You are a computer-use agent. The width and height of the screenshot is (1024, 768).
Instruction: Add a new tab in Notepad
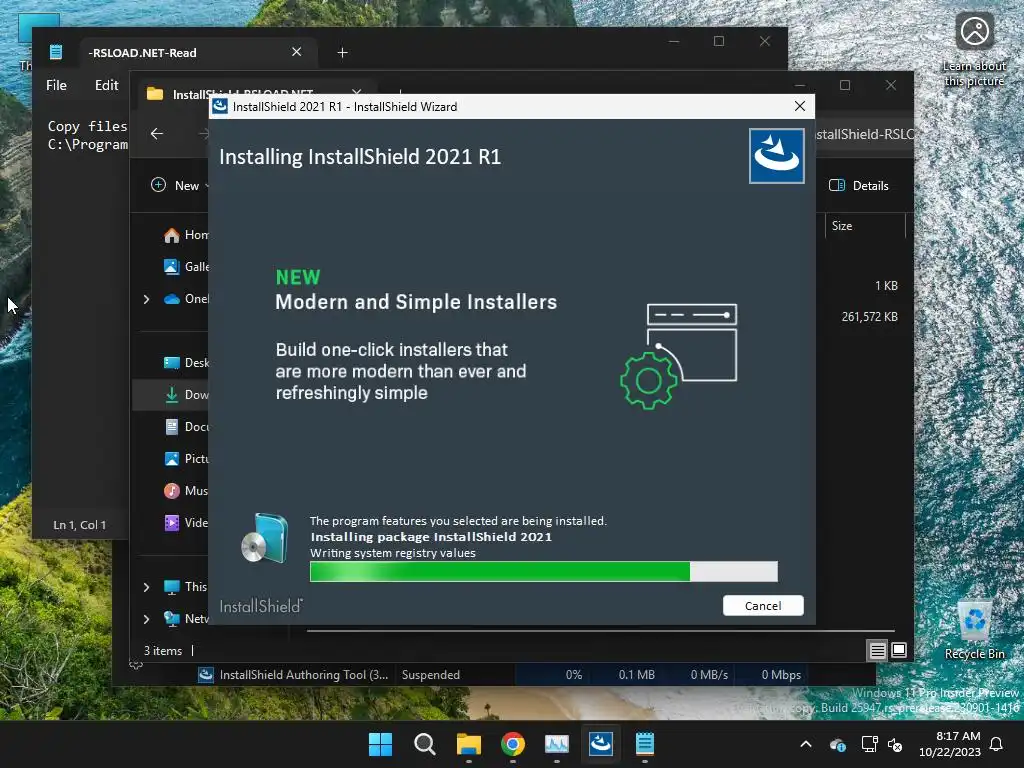[x=342, y=52]
